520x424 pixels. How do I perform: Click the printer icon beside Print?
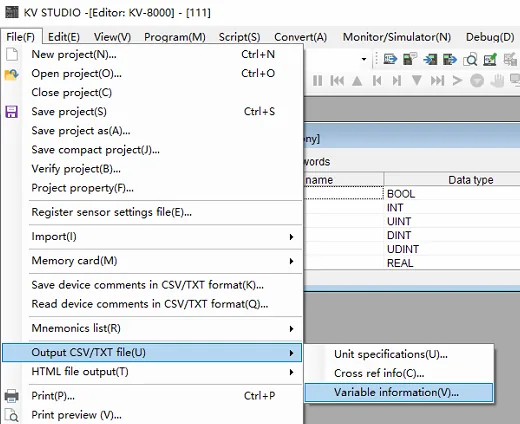click(12, 396)
